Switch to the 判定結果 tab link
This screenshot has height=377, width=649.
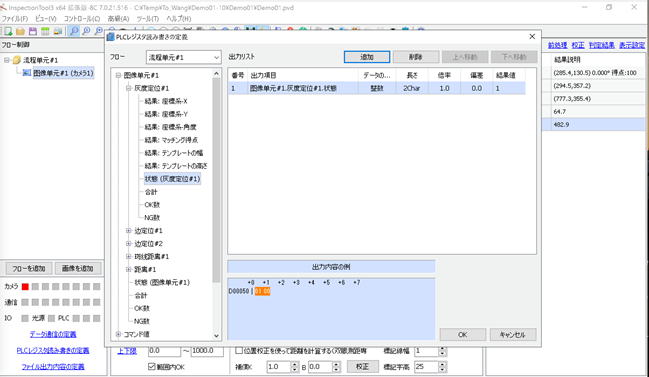click(602, 45)
